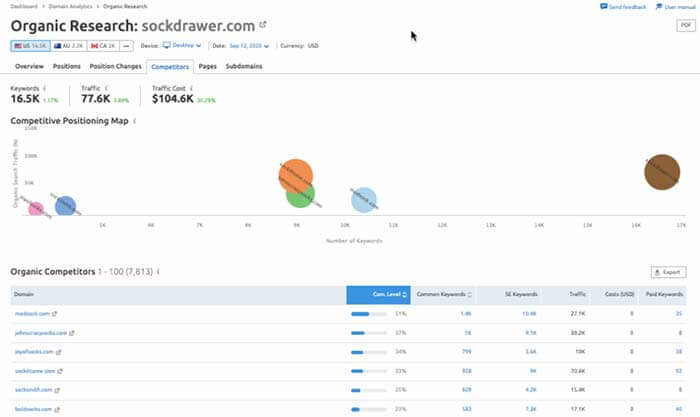The height and width of the screenshot is (417, 700).
Task: Open common keywords value for joyofsocks.com
Action: coord(467,352)
